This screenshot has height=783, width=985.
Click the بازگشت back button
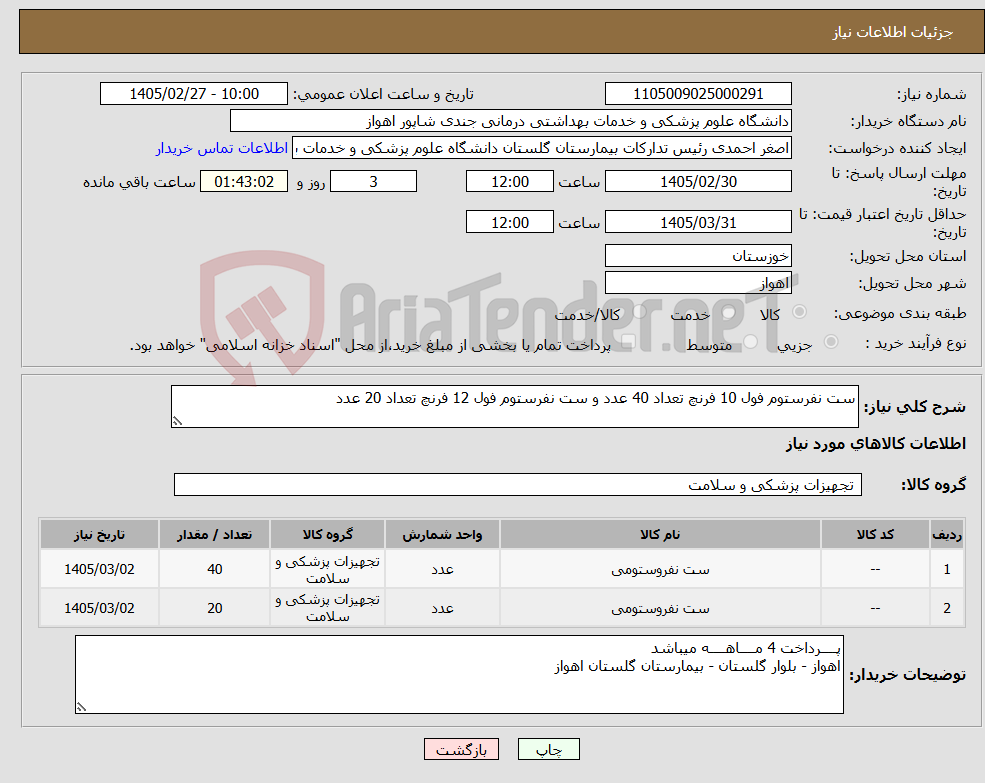461,749
